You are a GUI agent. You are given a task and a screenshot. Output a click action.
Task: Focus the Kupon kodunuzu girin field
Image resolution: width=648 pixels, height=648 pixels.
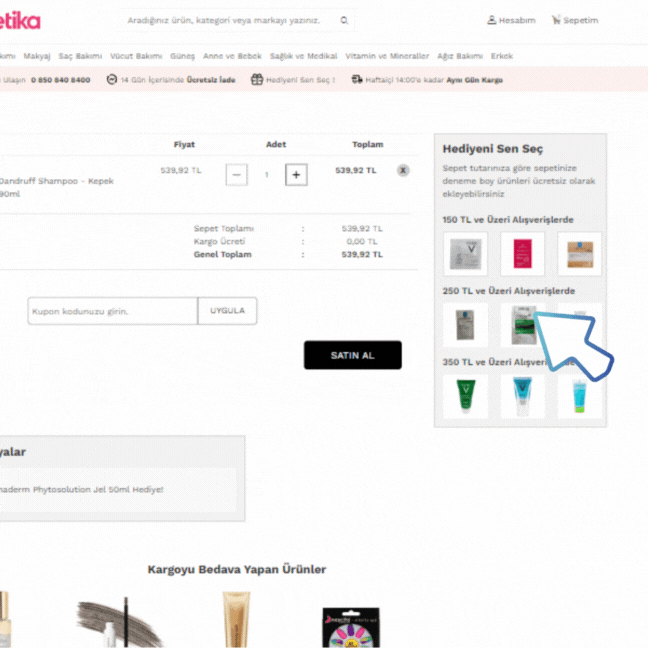click(112, 311)
